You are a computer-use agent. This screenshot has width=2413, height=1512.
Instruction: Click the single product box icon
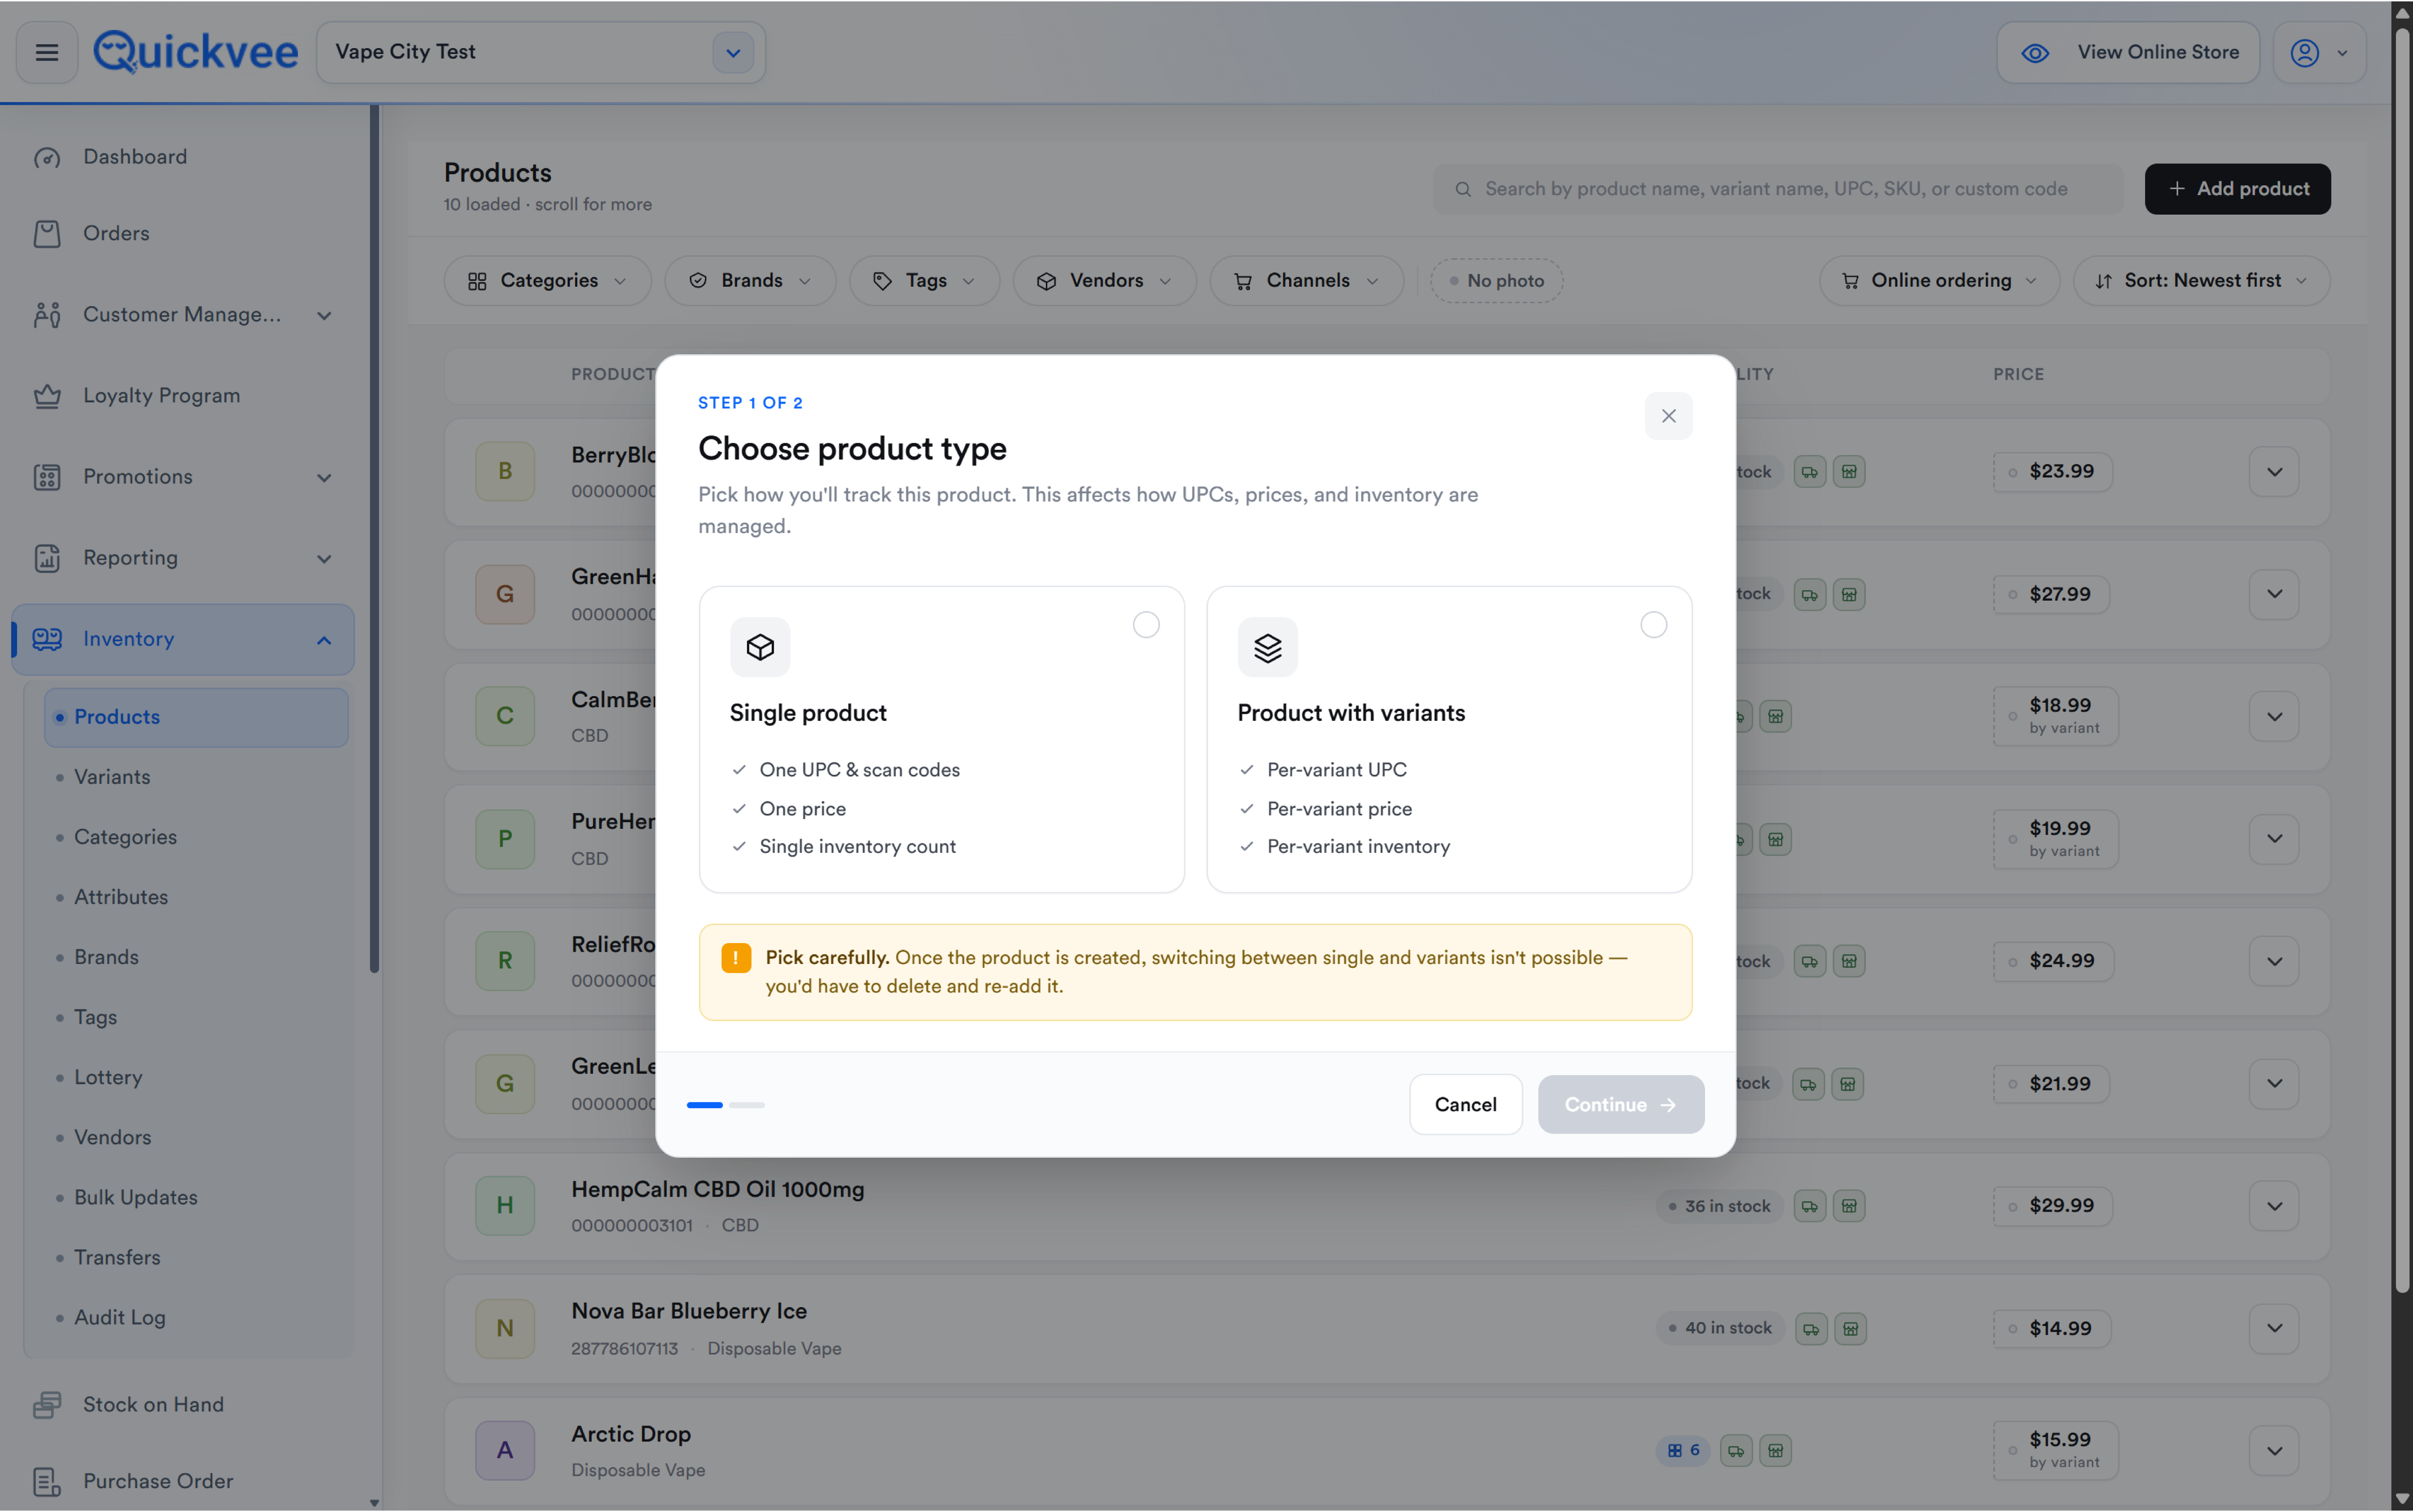pos(760,647)
